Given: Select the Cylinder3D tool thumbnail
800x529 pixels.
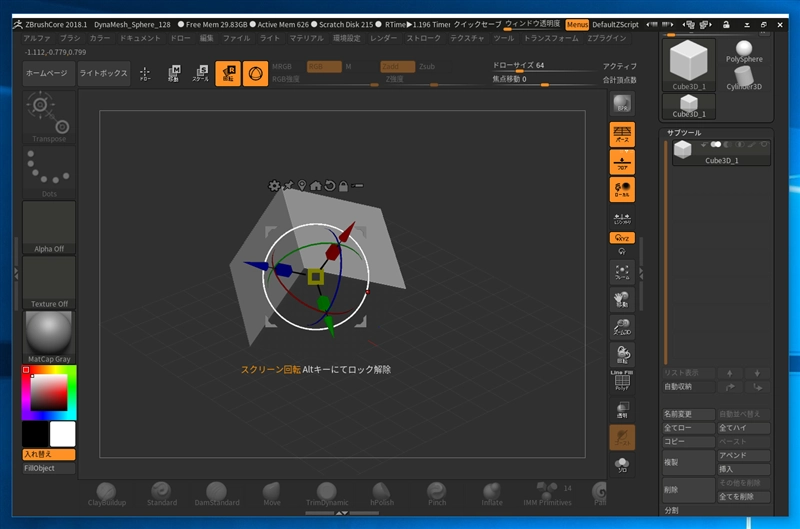Looking at the screenshot, I should (x=744, y=79).
